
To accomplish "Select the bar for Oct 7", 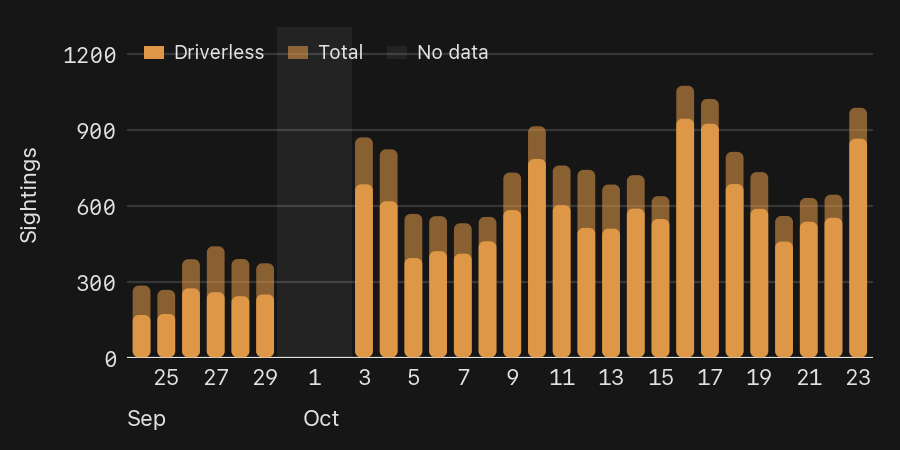I will tap(463, 290).
